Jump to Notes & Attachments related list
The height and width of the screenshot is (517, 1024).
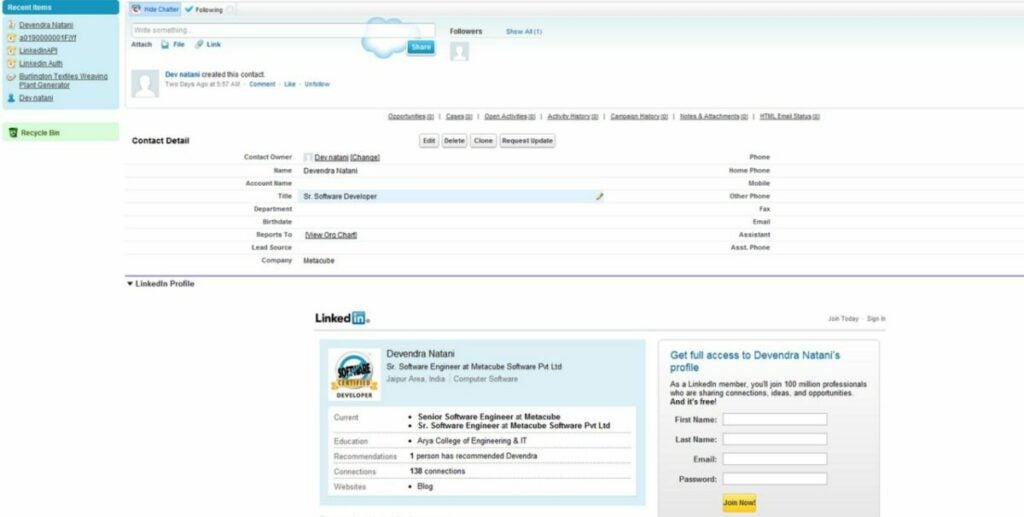[714, 116]
